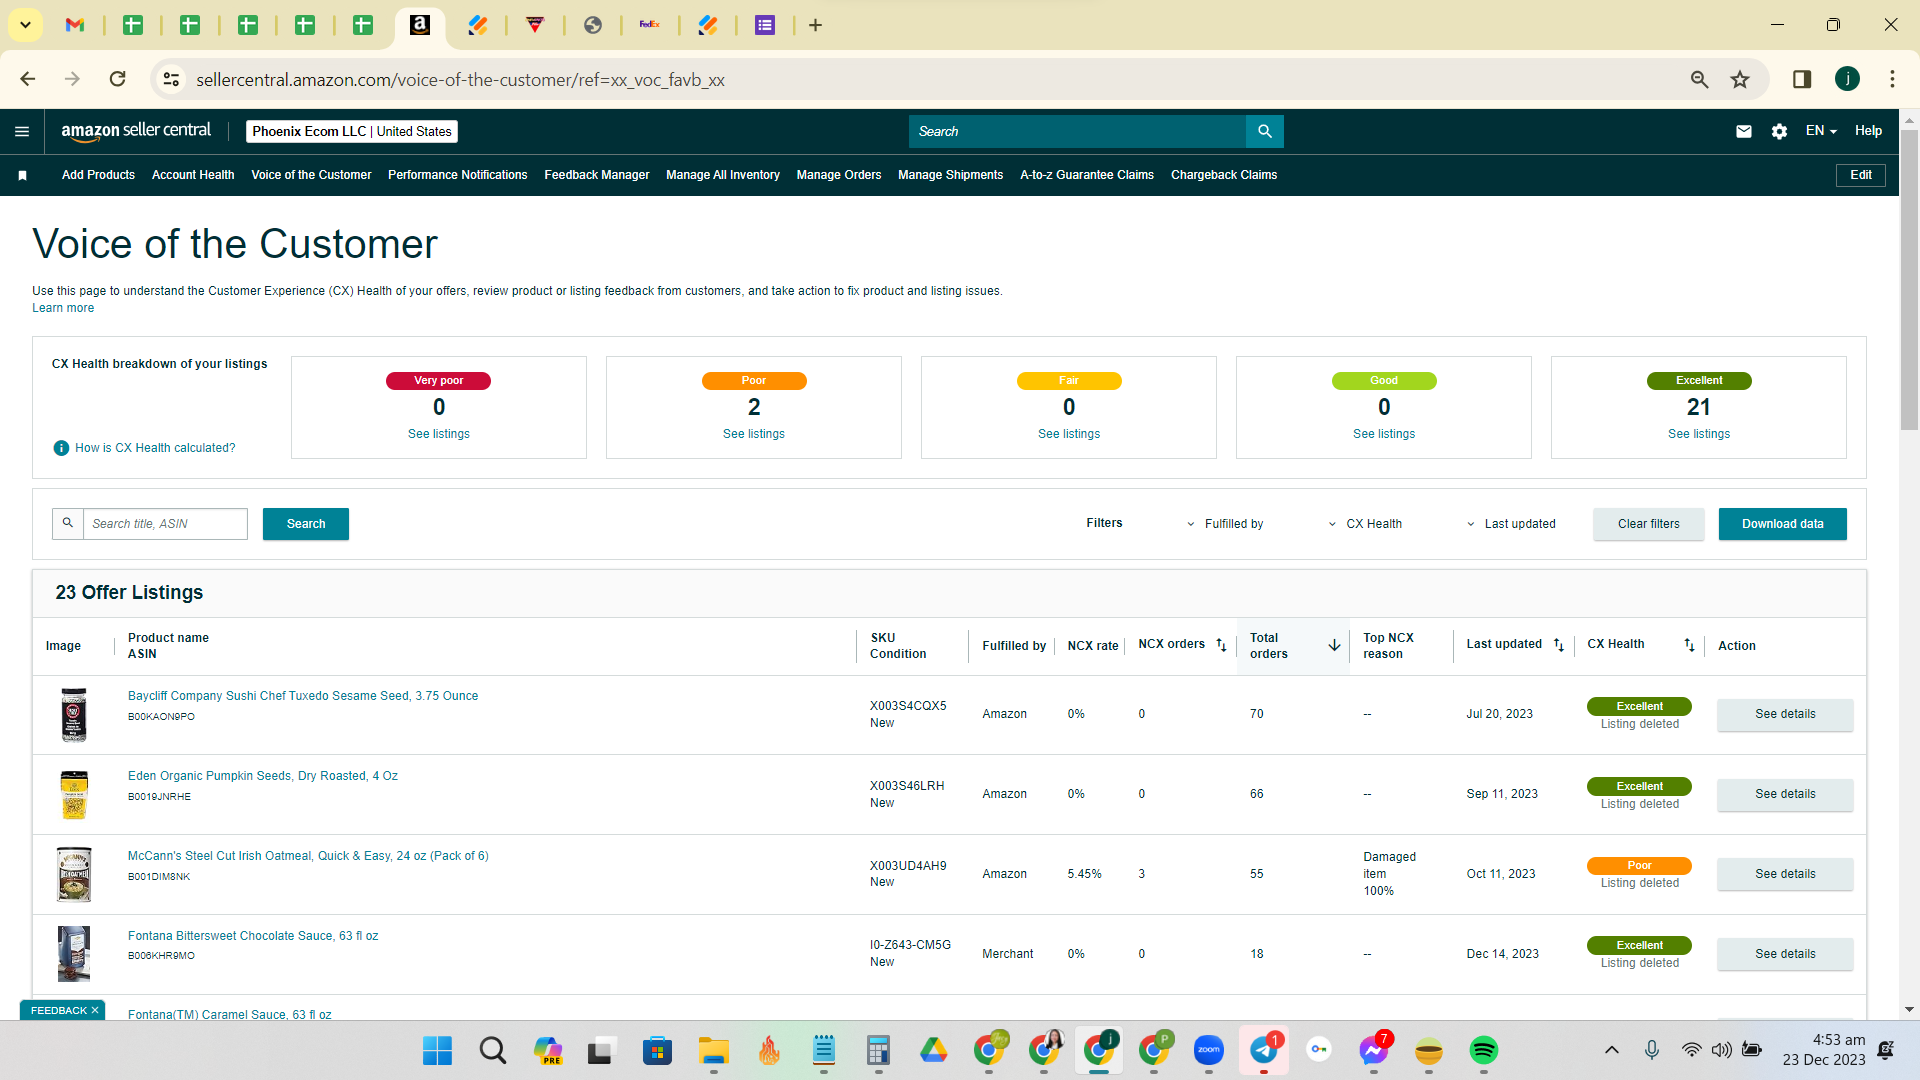Click the How is CX Health calculated link
Viewport: 1920px width, 1080px height.
pos(155,448)
